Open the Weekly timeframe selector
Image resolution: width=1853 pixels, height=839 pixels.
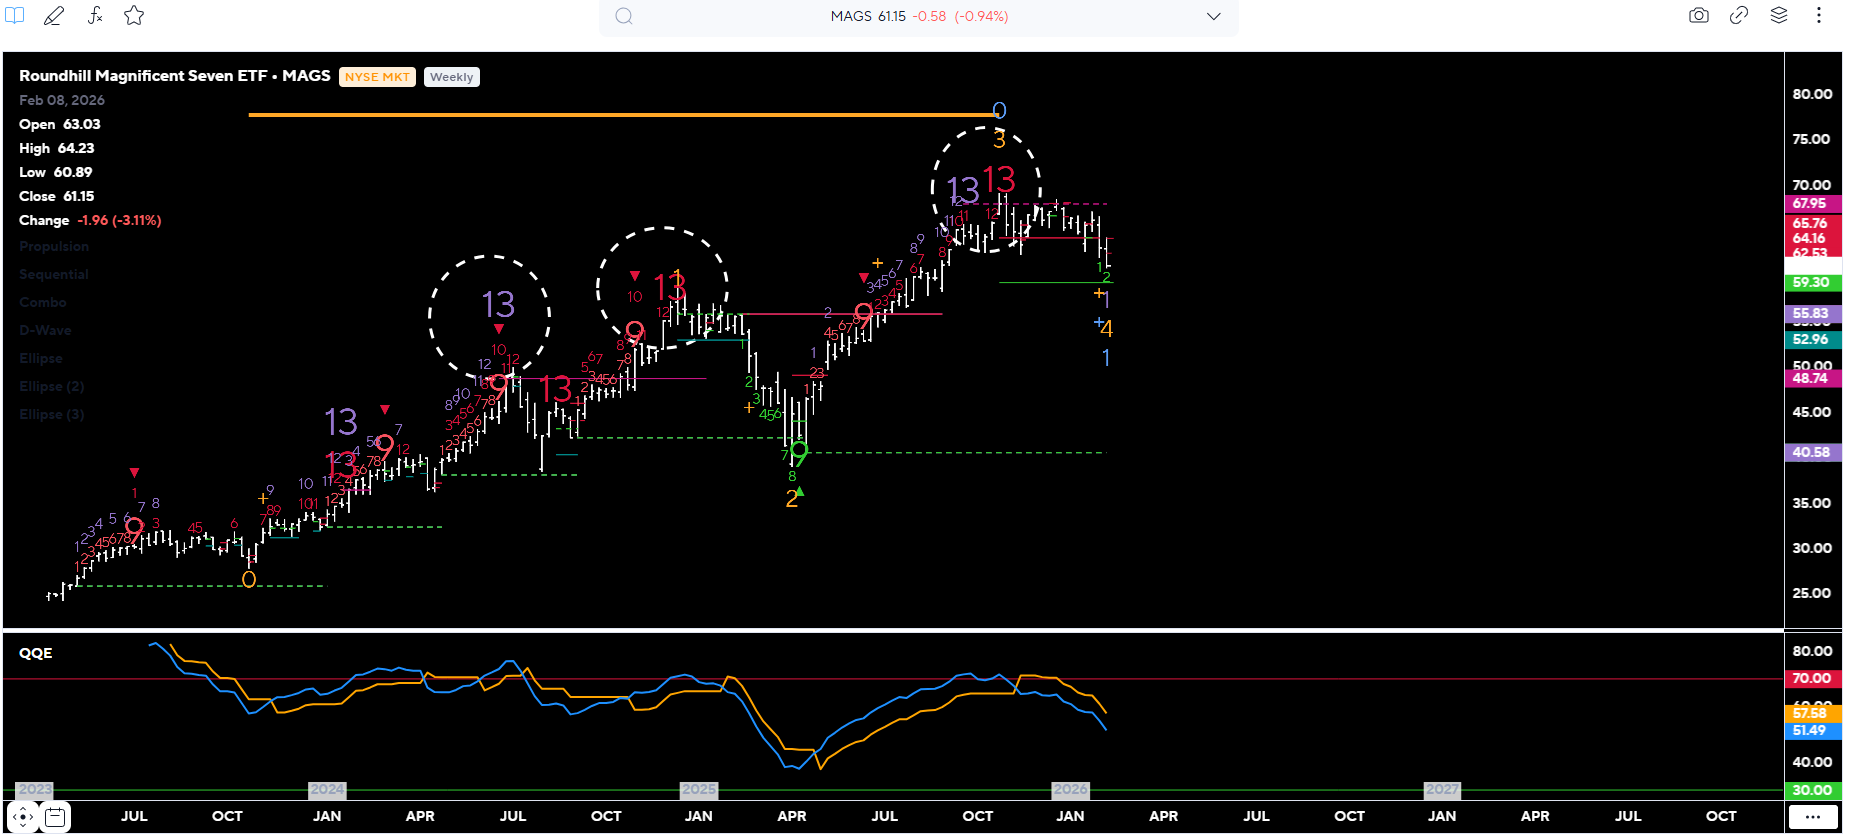click(x=451, y=77)
